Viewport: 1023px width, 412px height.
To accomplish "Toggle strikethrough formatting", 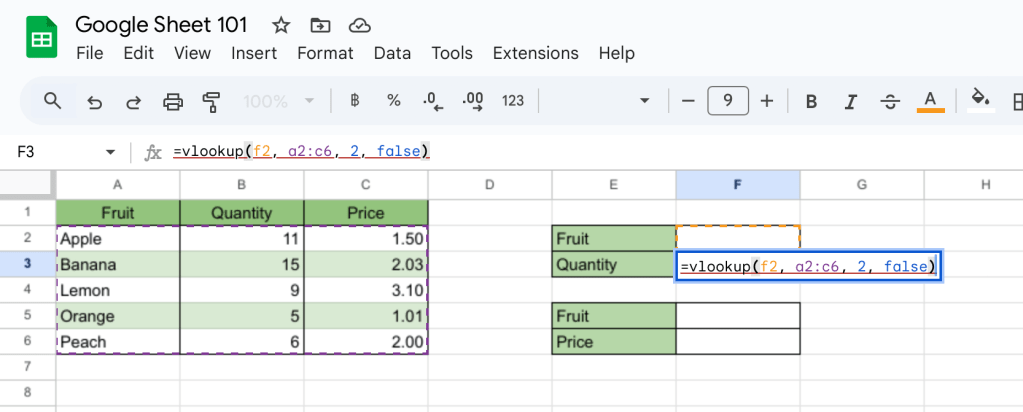I will pyautogui.click(x=890, y=101).
